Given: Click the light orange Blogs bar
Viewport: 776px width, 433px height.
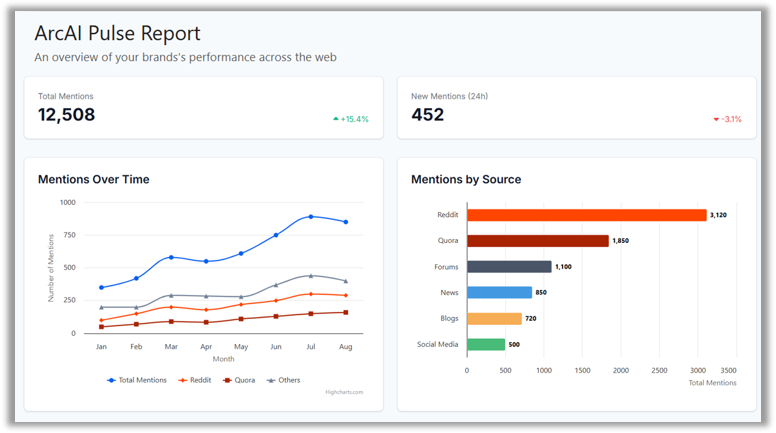Looking at the screenshot, I should click(494, 319).
